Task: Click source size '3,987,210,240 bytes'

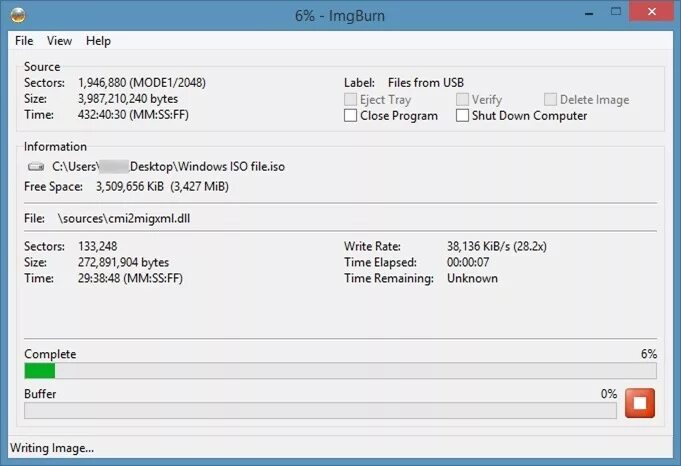Action: (x=128, y=99)
